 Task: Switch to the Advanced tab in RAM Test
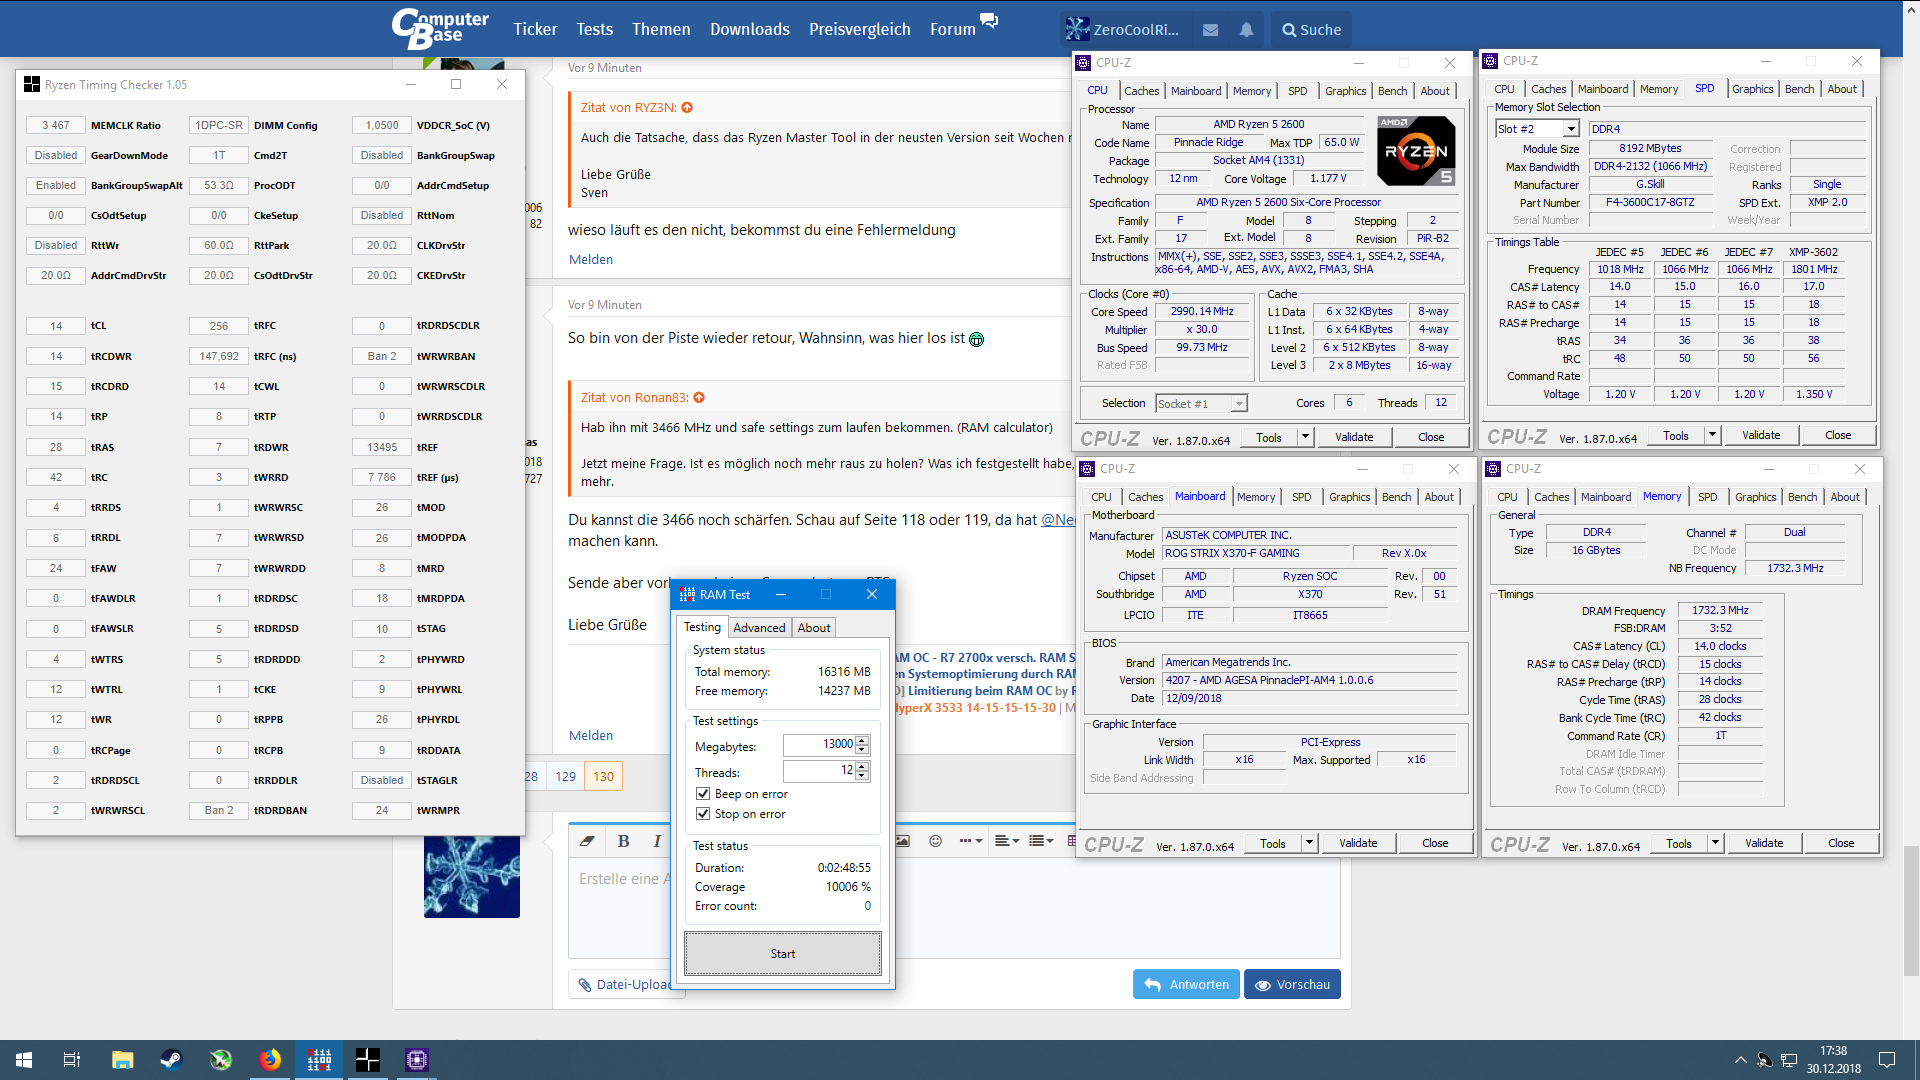coord(759,627)
